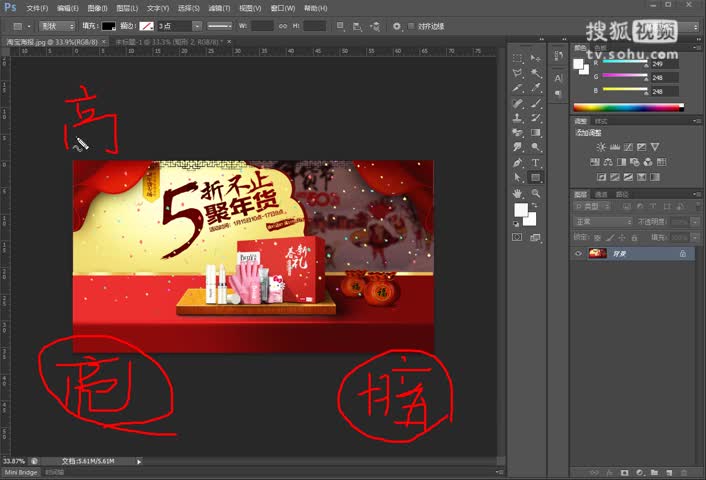The image size is (706, 480).
Task: Toggle lock all (padlock) in Layers panel
Action: [x=634, y=237]
